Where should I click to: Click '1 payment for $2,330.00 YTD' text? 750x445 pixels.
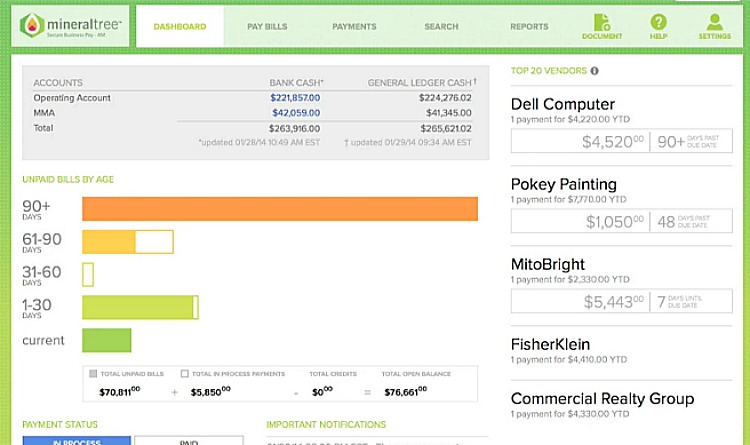570,279
